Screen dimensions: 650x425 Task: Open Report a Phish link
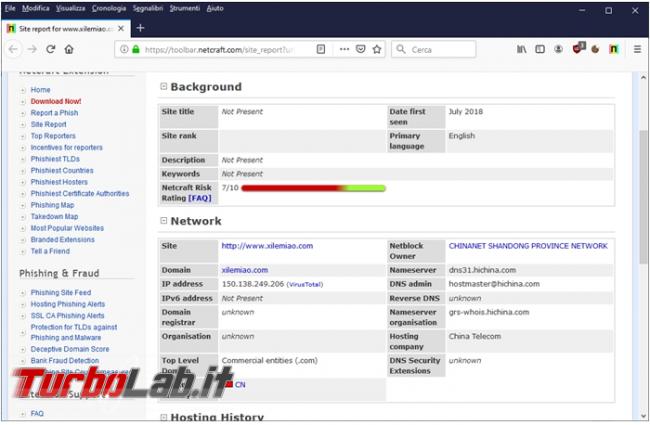[54, 113]
